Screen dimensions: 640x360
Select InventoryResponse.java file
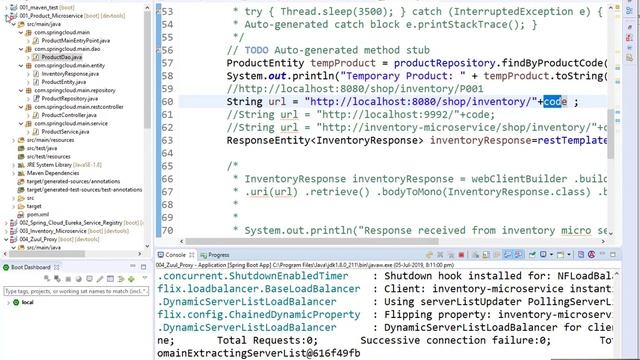point(70,74)
